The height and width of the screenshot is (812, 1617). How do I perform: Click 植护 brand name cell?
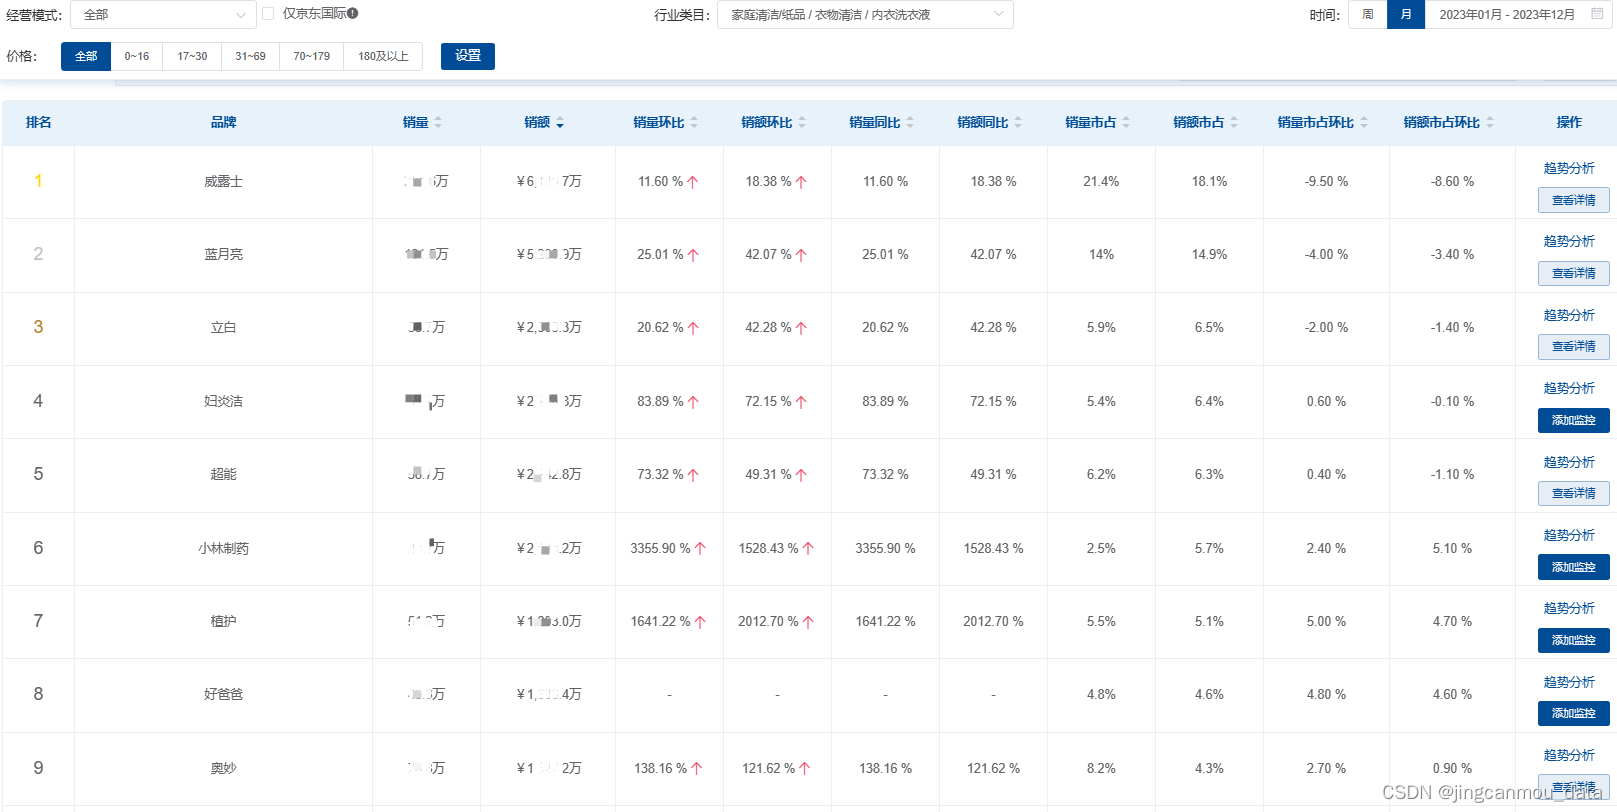coord(223,621)
